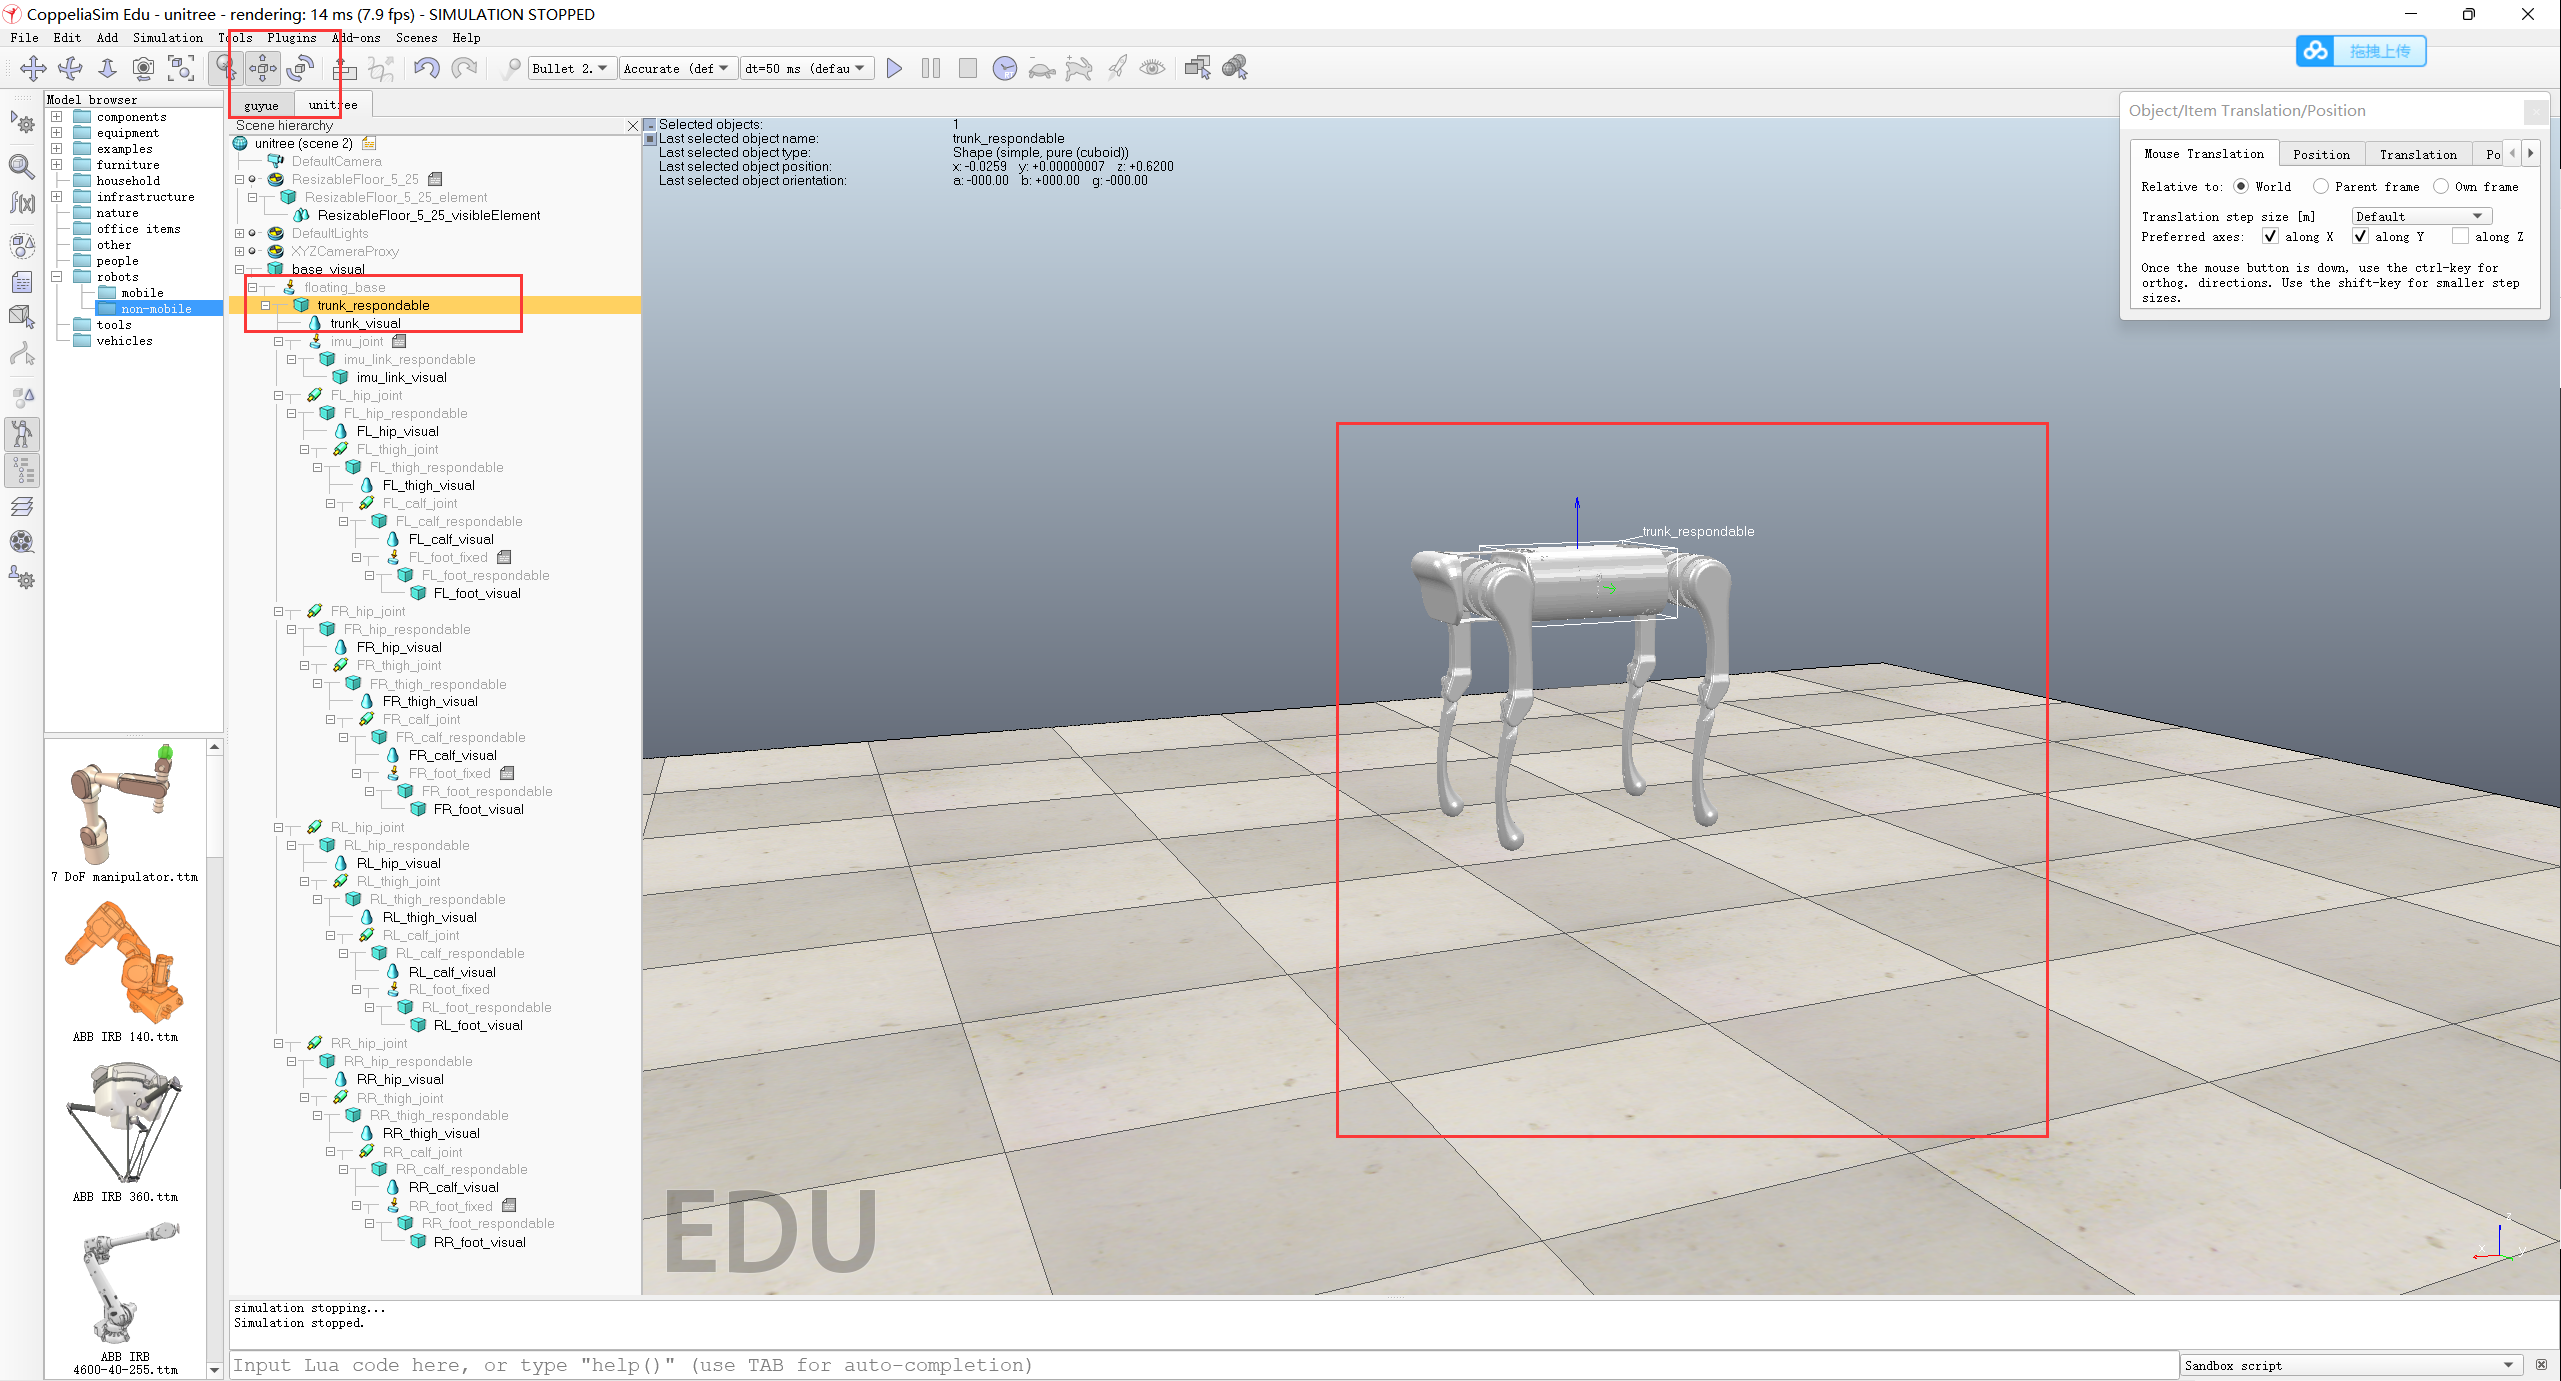Switch to the Position tab
Screen dimensions: 2561x1381
(x=2321, y=154)
